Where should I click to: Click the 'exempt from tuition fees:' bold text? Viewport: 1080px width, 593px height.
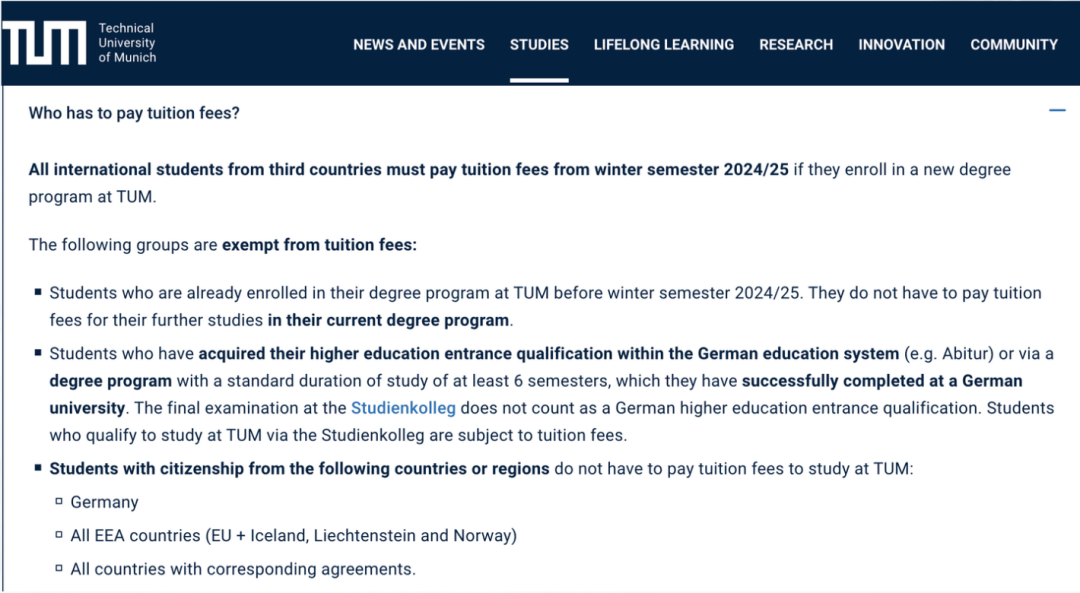[x=320, y=245]
